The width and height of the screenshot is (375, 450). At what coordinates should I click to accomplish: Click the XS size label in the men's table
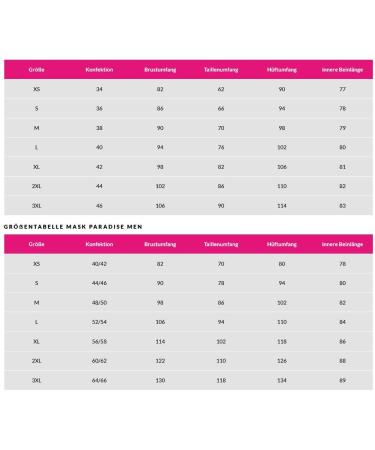click(37, 264)
